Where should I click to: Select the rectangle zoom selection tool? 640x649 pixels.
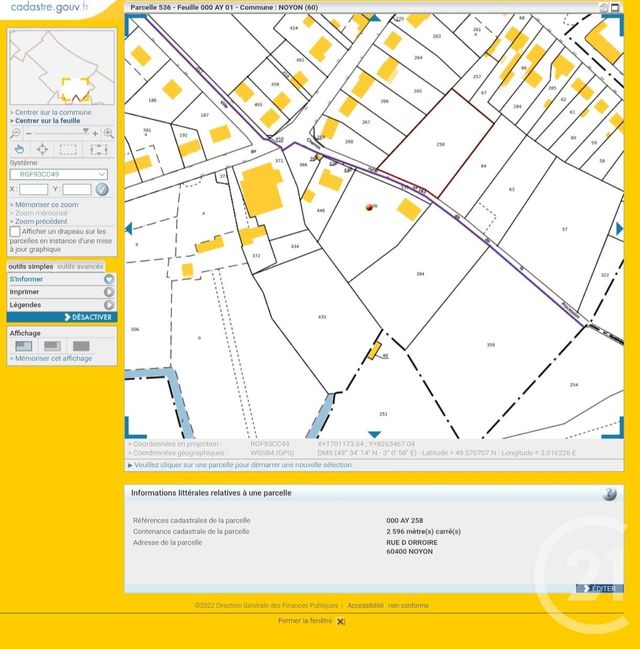[x=68, y=150]
